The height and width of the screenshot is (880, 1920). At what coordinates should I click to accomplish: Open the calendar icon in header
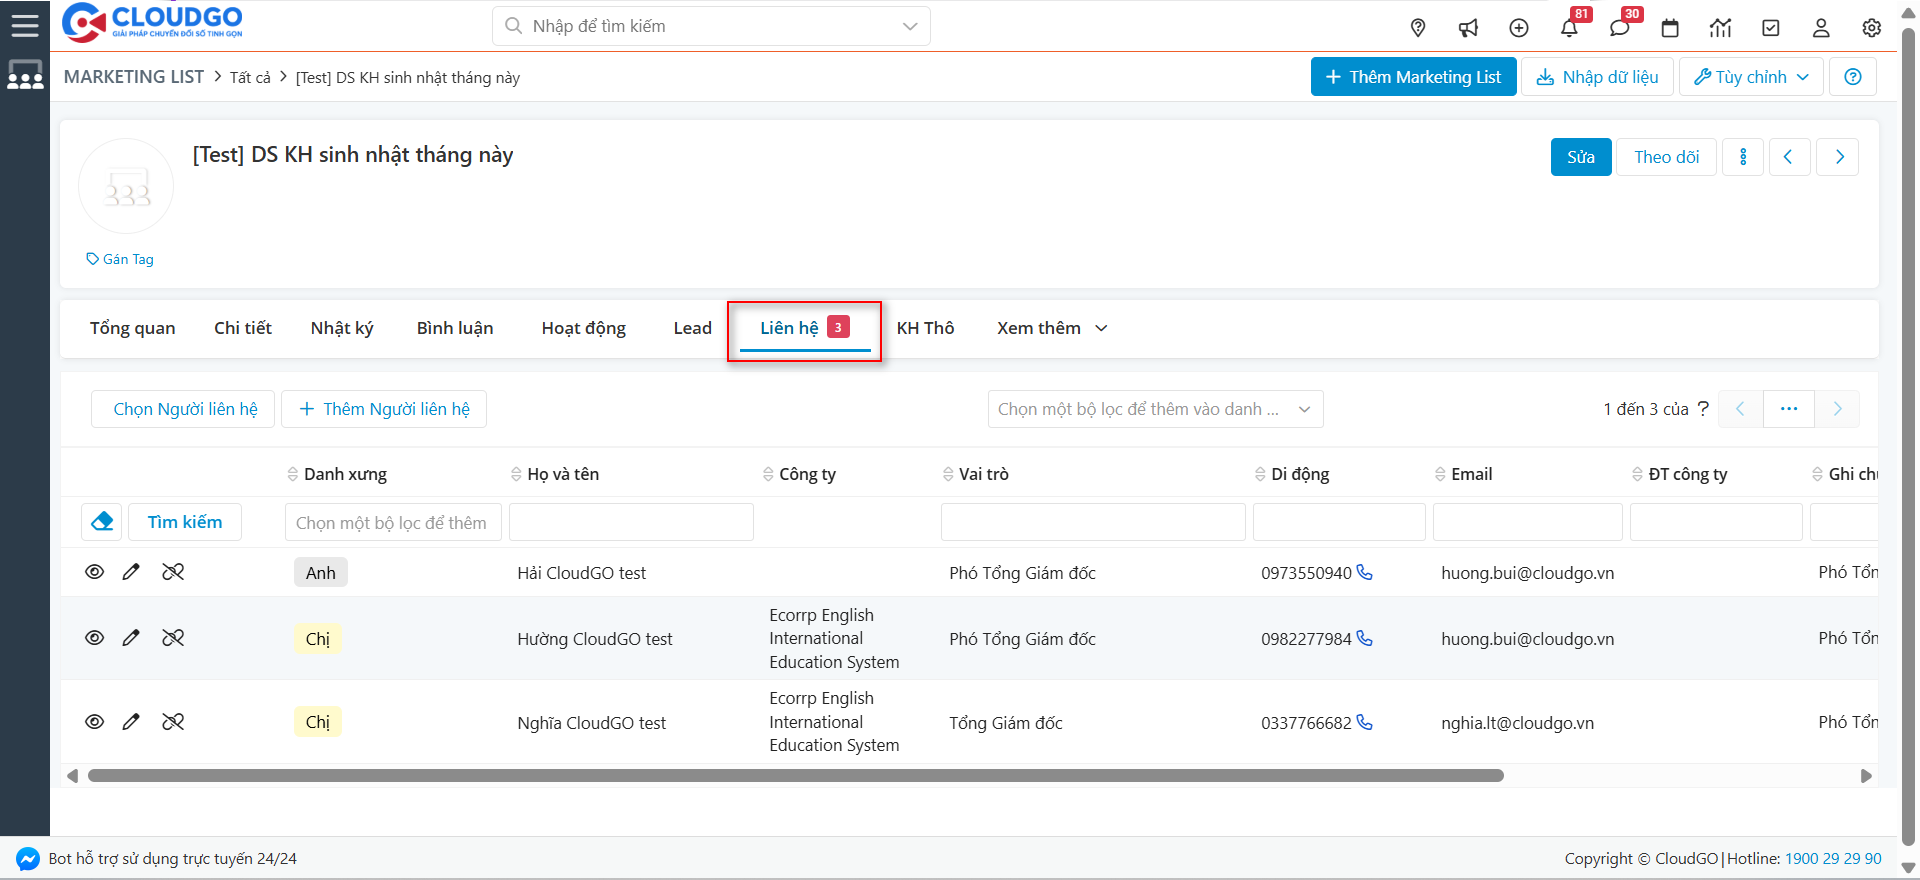coord(1670,28)
